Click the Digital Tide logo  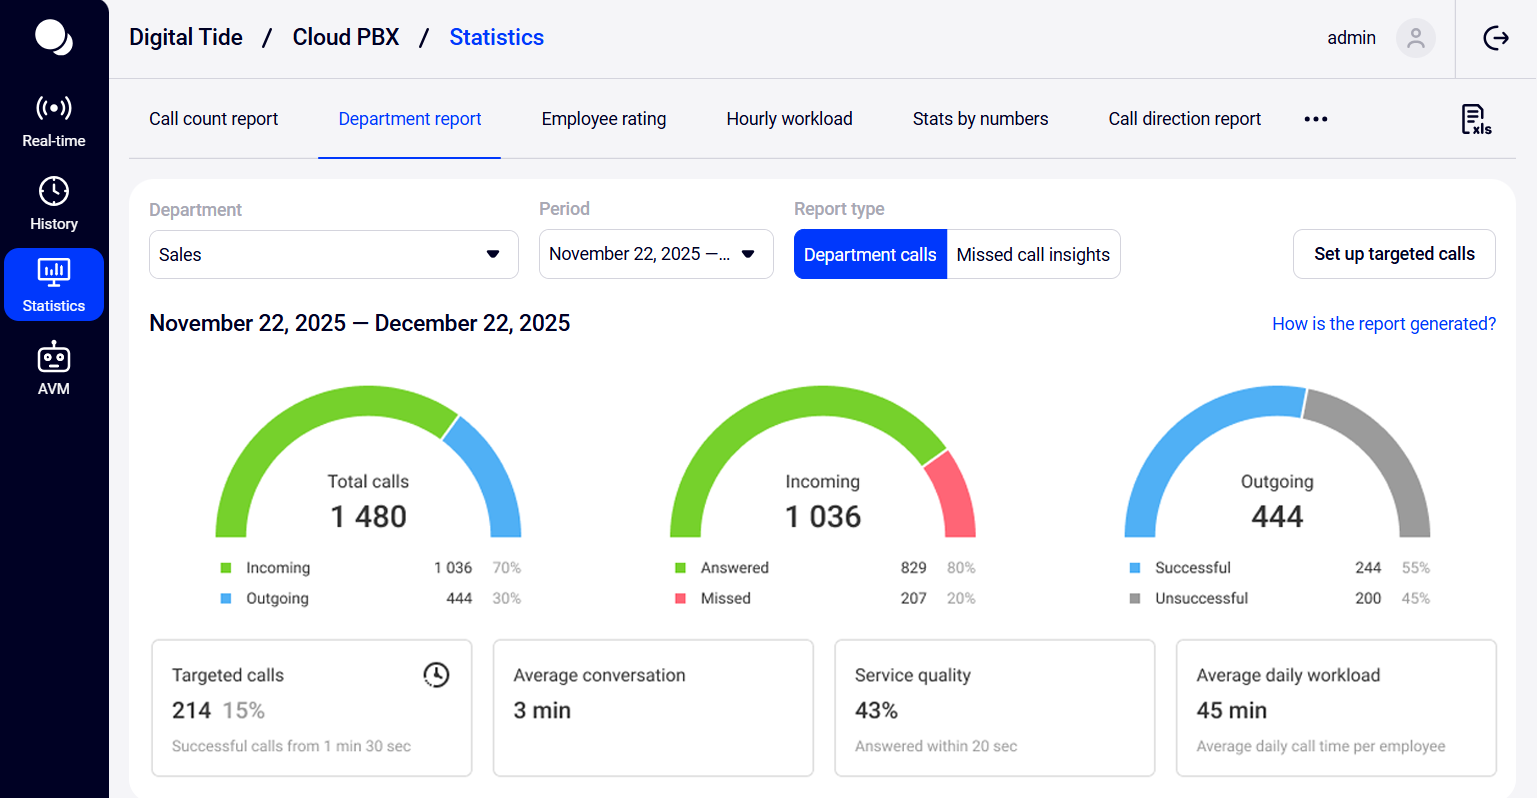pos(54,38)
